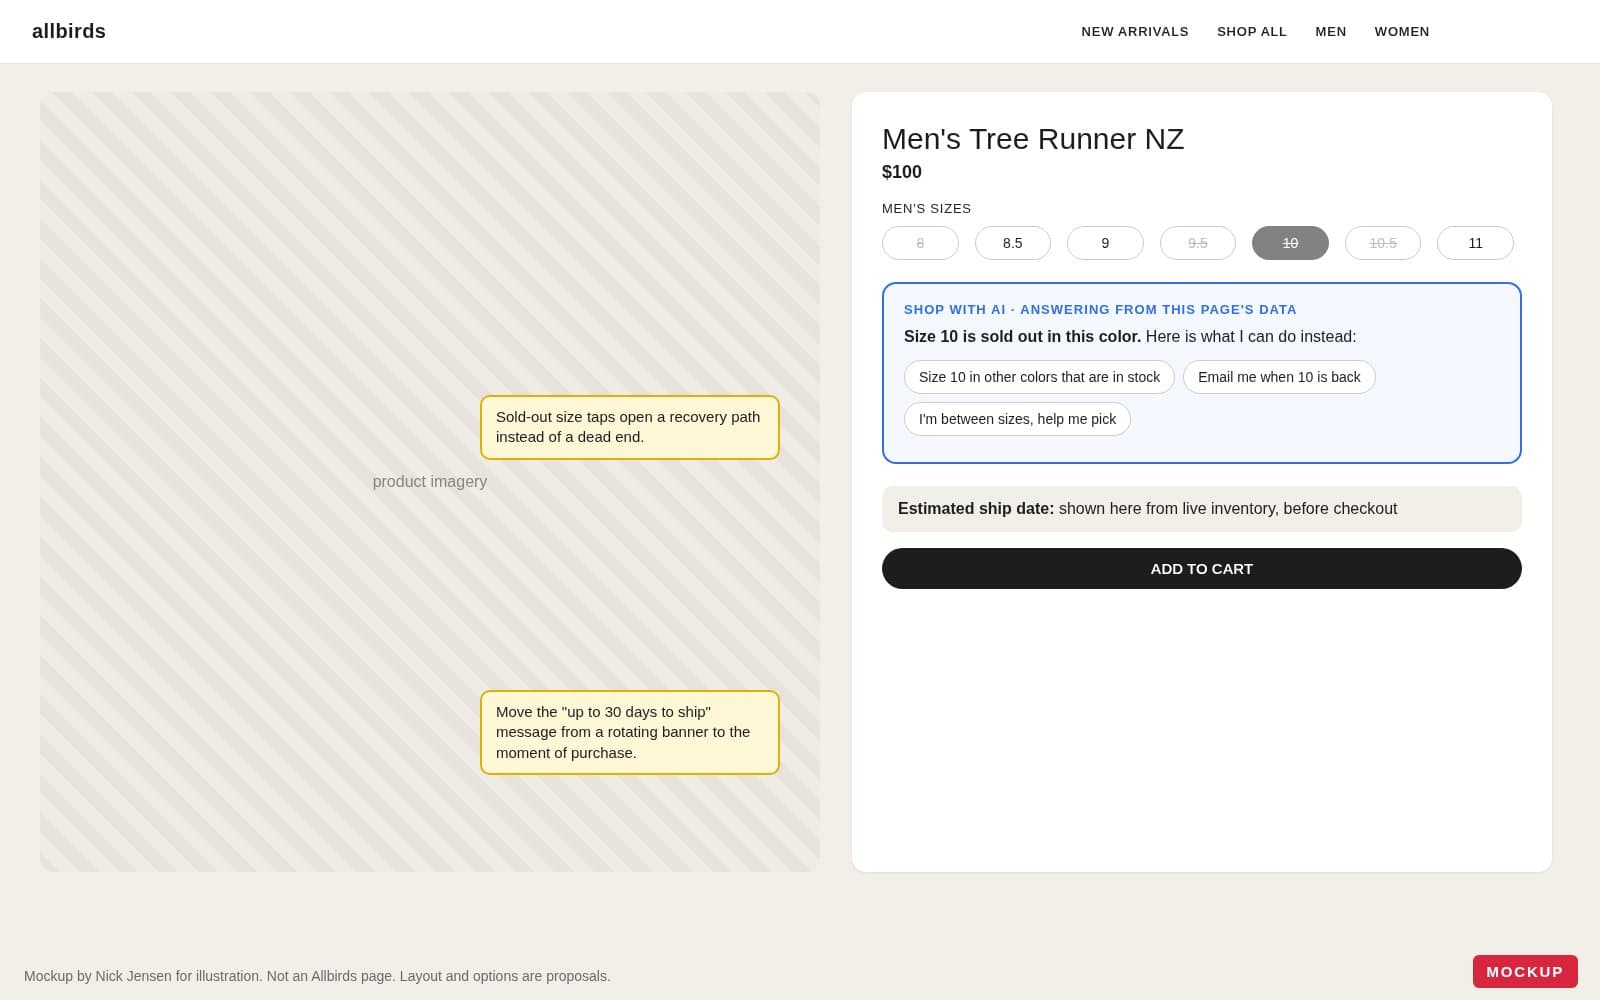Click the product imagery placeholder
Image resolution: width=1600 pixels, height=1000 pixels.
[430, 482]
